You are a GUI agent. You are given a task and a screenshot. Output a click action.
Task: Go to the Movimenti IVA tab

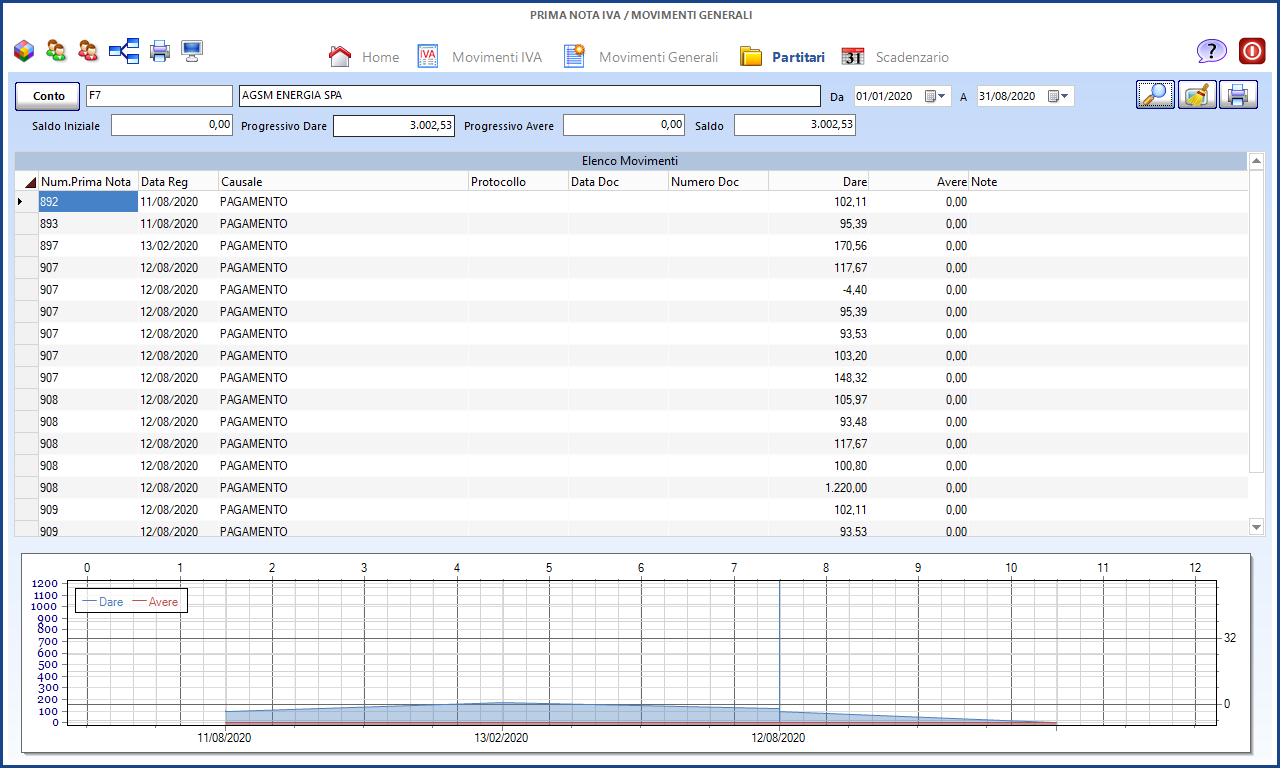click(480, 57)
